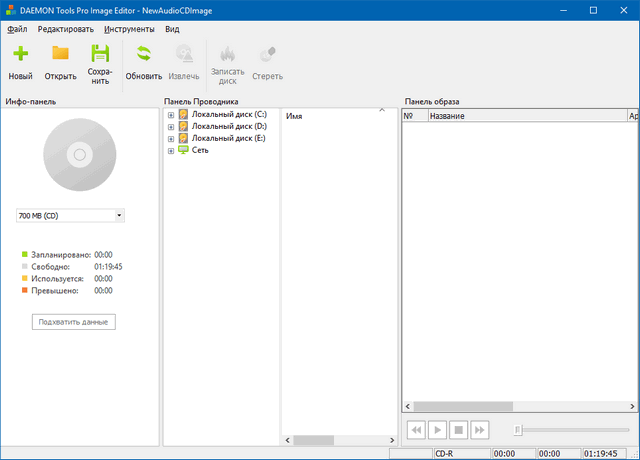Click the Burn disc flame icon
The image size is (640, 460).
(x=227, y=55)
